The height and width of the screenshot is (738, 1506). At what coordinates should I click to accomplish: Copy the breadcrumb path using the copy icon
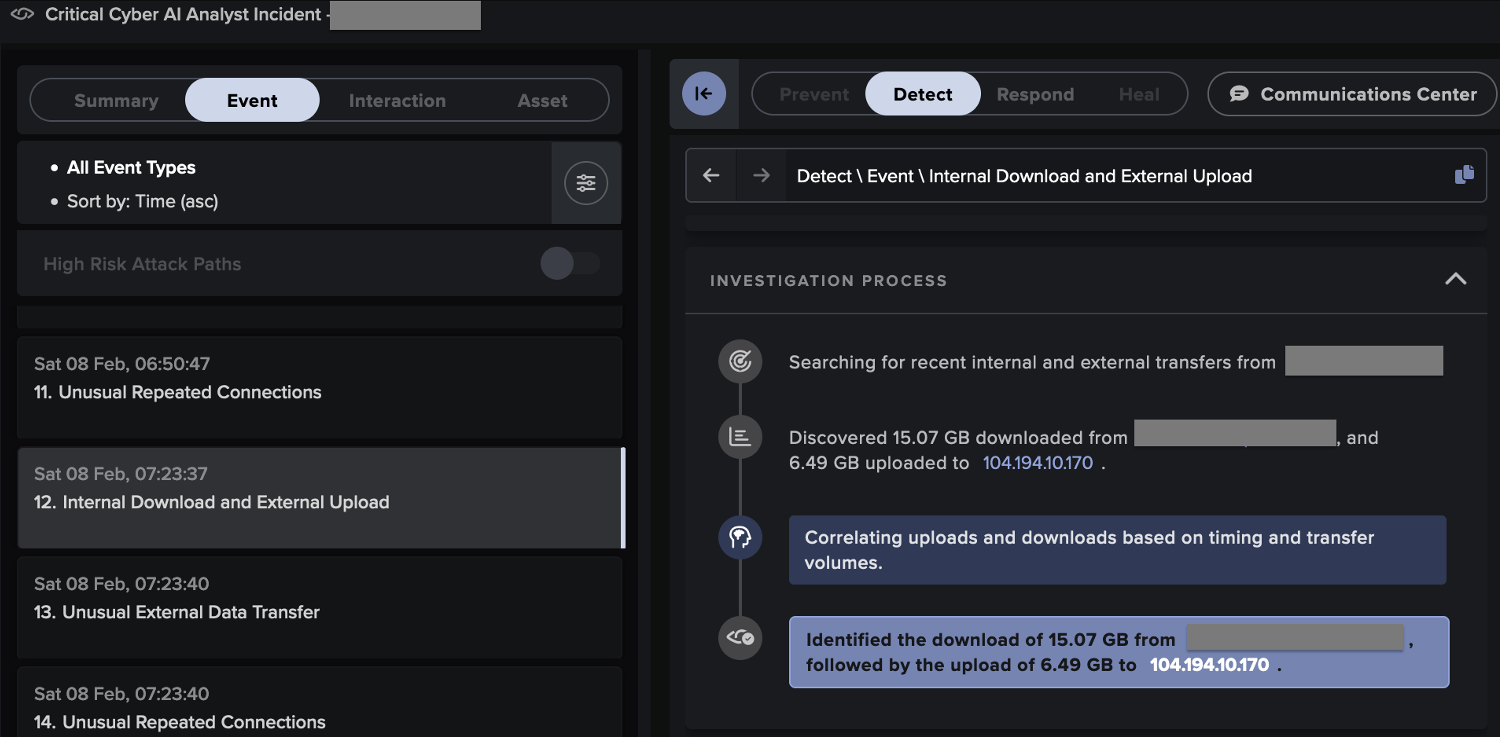click(x=1464, y=174)
